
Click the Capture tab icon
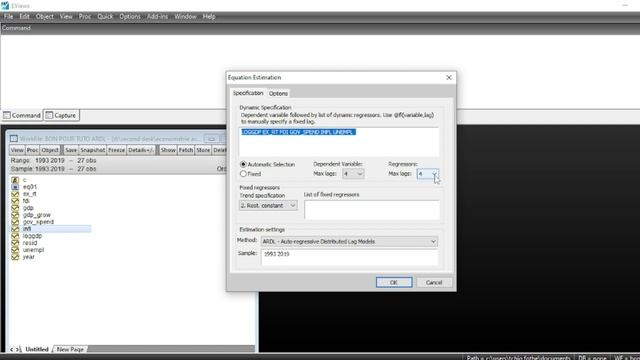pos(49,116)
